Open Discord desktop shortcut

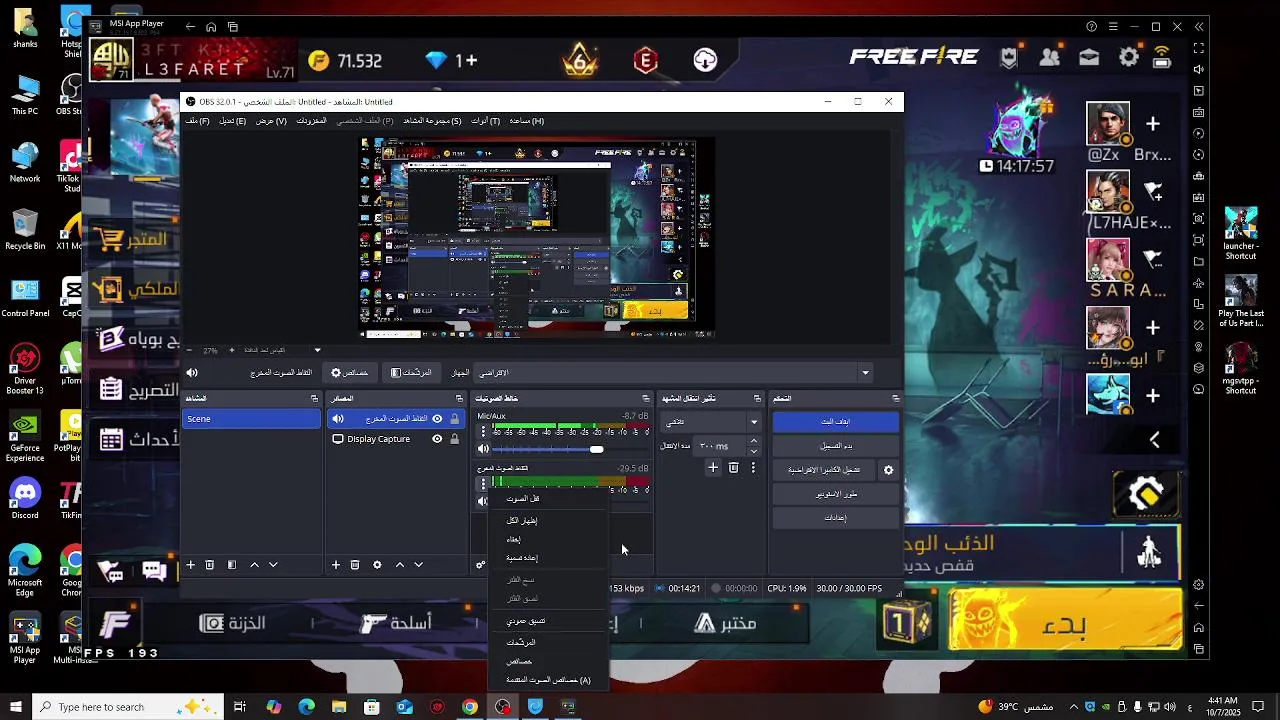pyautogui.click(x=25, y=499)
